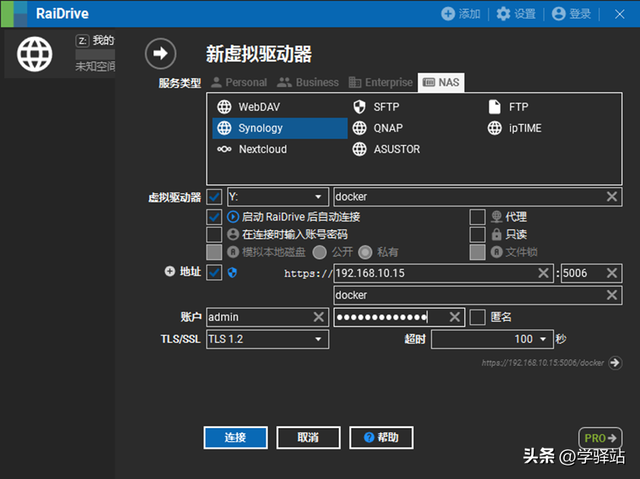Click the 取消 cancel button
This screenshot has width=640, height=479.
308,437
